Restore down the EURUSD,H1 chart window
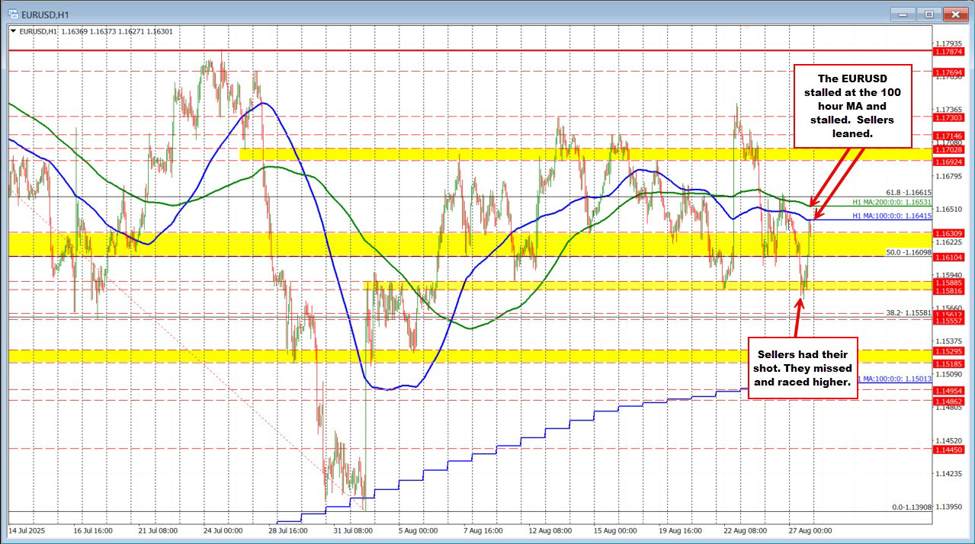This screenshot has height=544, width=975. 929,14
